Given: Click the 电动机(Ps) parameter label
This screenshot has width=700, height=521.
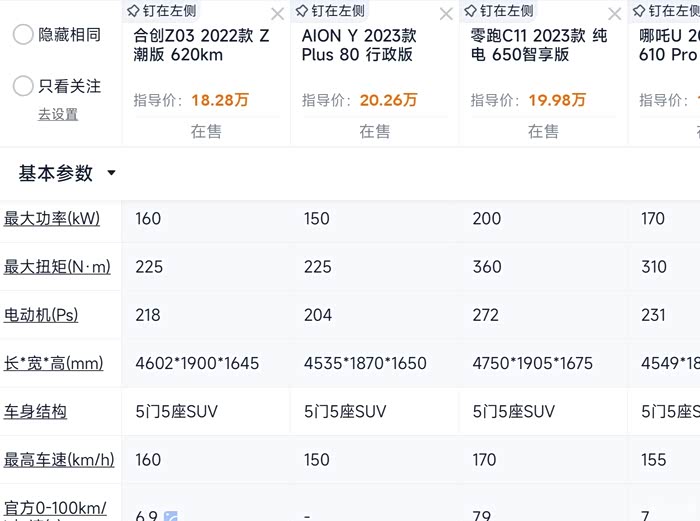Looking at the screenshot, I should tap(41, 315).
